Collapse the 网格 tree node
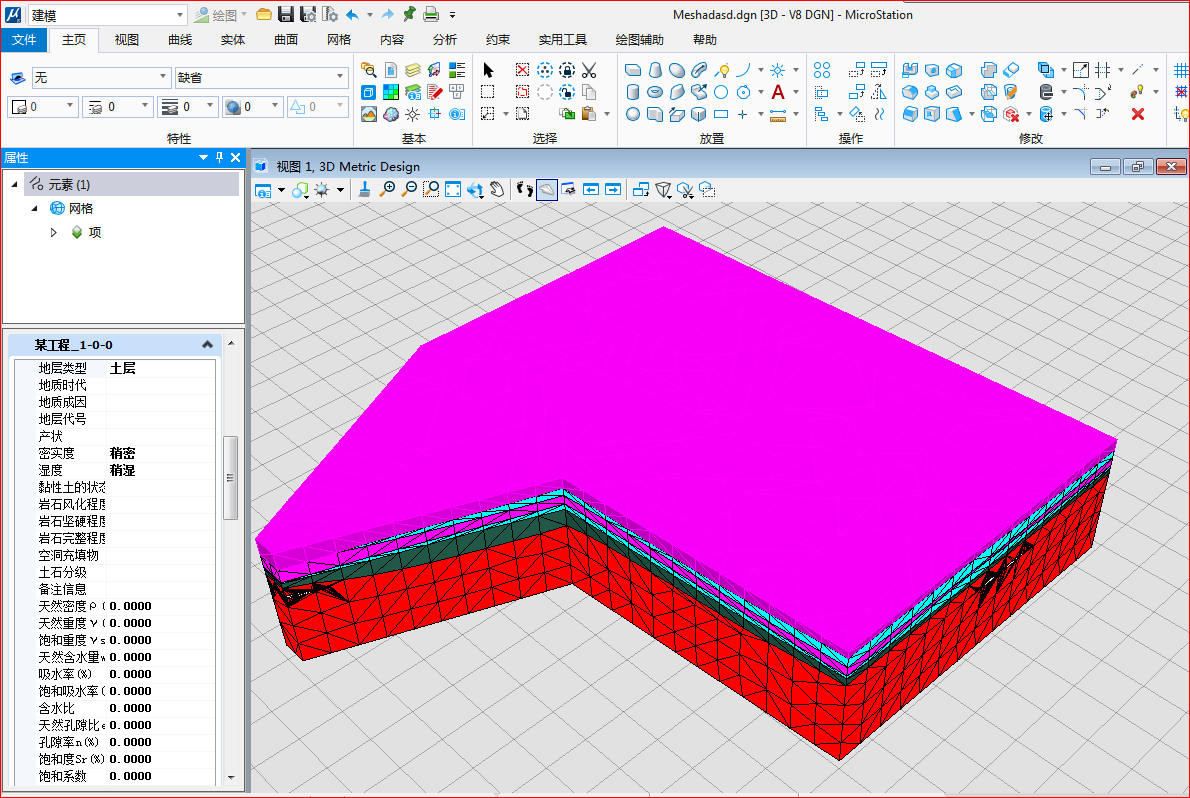Viewport: 1190px width, 798px height. (34, 208)
